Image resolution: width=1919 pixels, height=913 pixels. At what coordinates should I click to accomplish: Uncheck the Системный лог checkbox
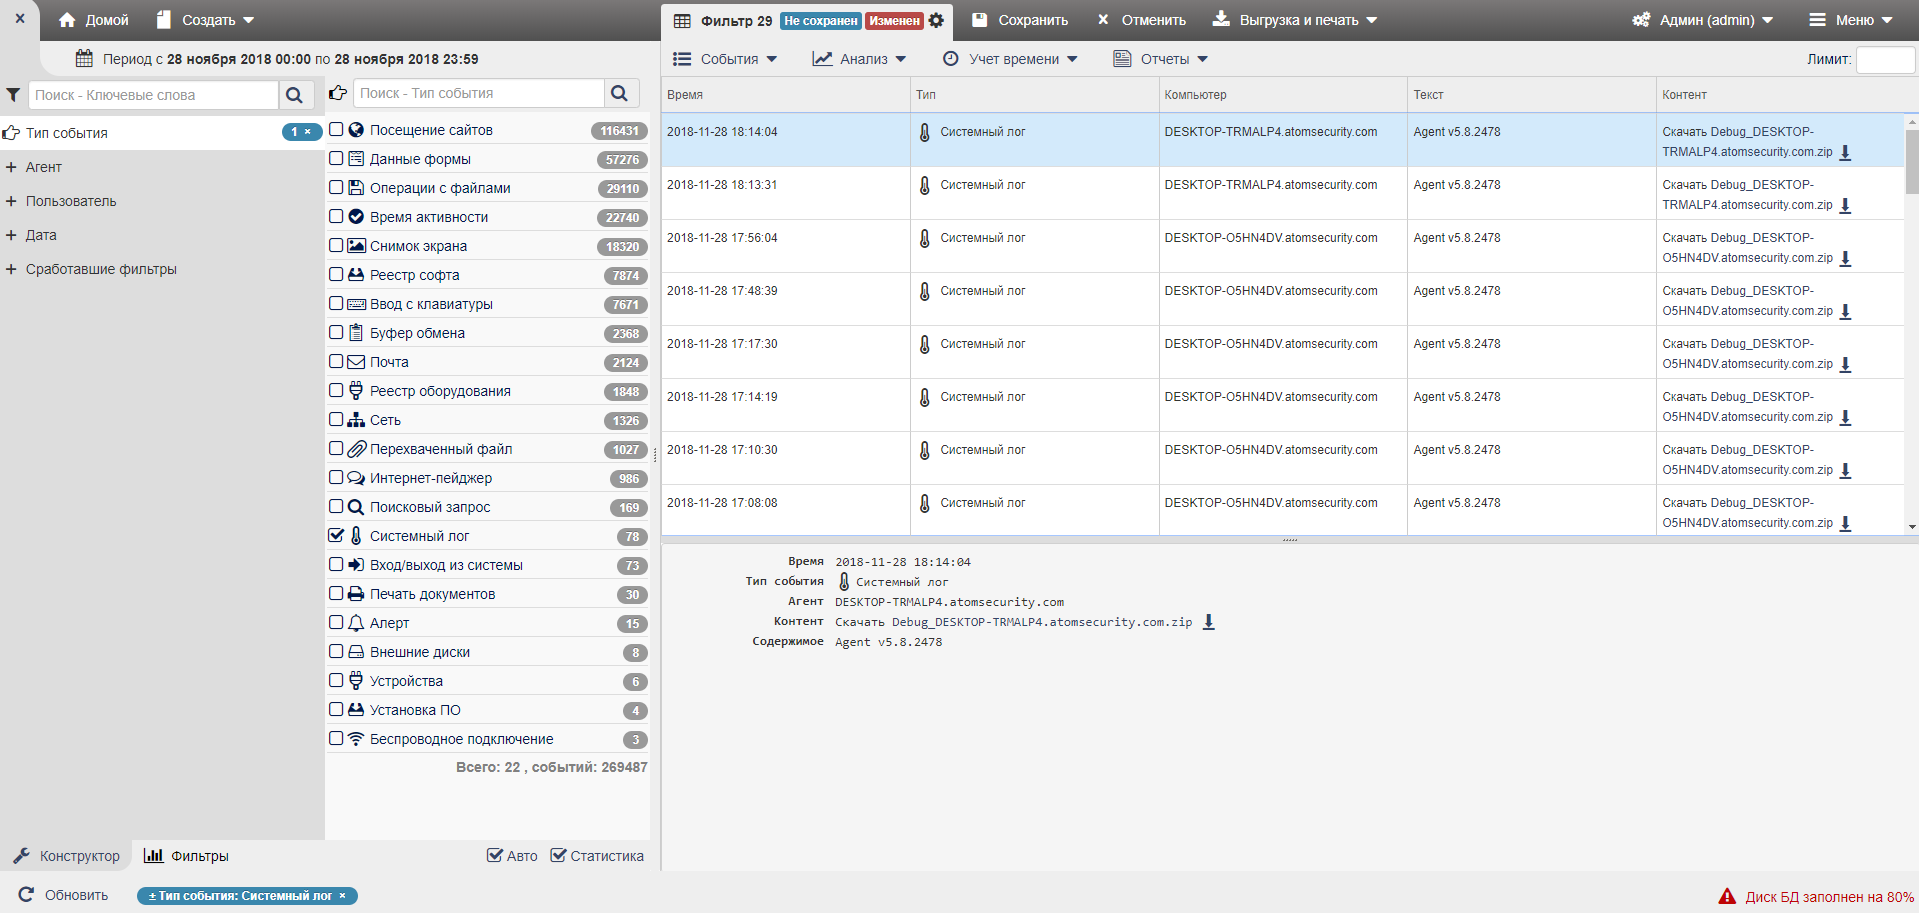[336, 535]
